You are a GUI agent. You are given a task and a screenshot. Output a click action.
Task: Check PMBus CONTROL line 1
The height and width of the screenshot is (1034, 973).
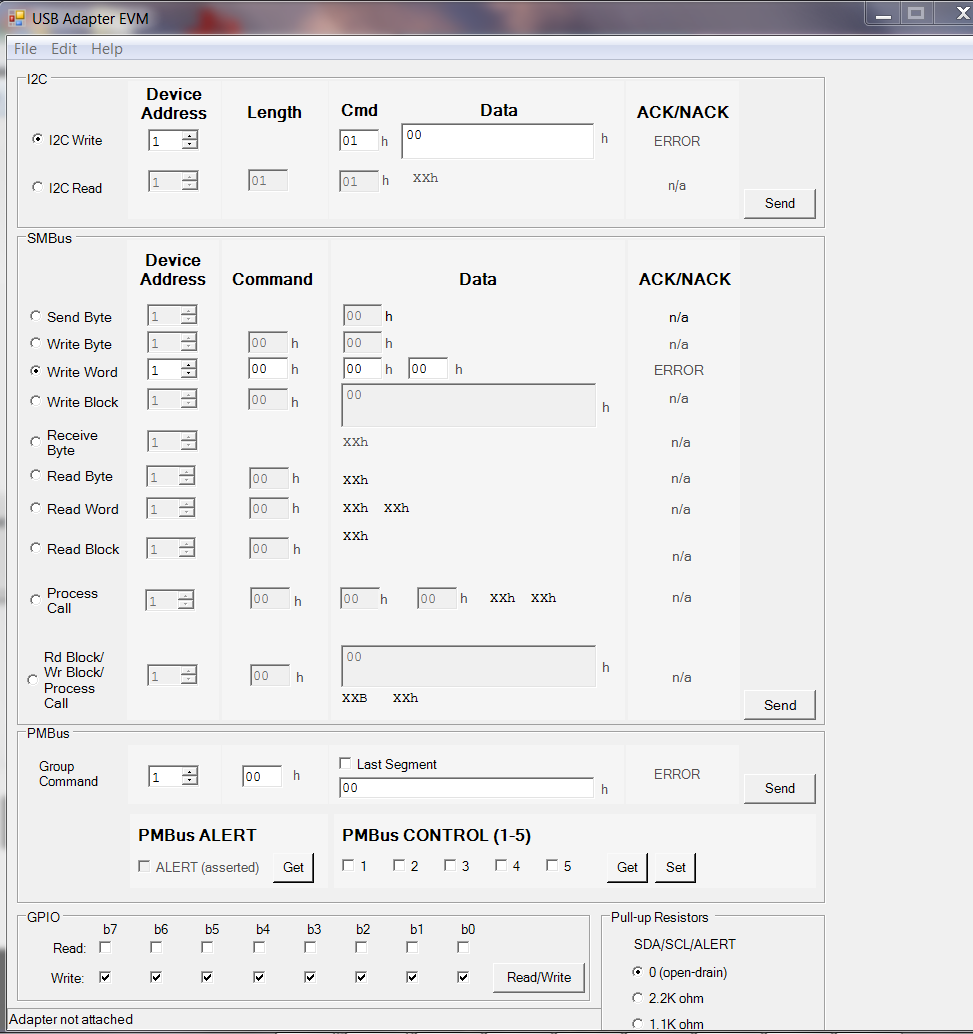[348, 865]
